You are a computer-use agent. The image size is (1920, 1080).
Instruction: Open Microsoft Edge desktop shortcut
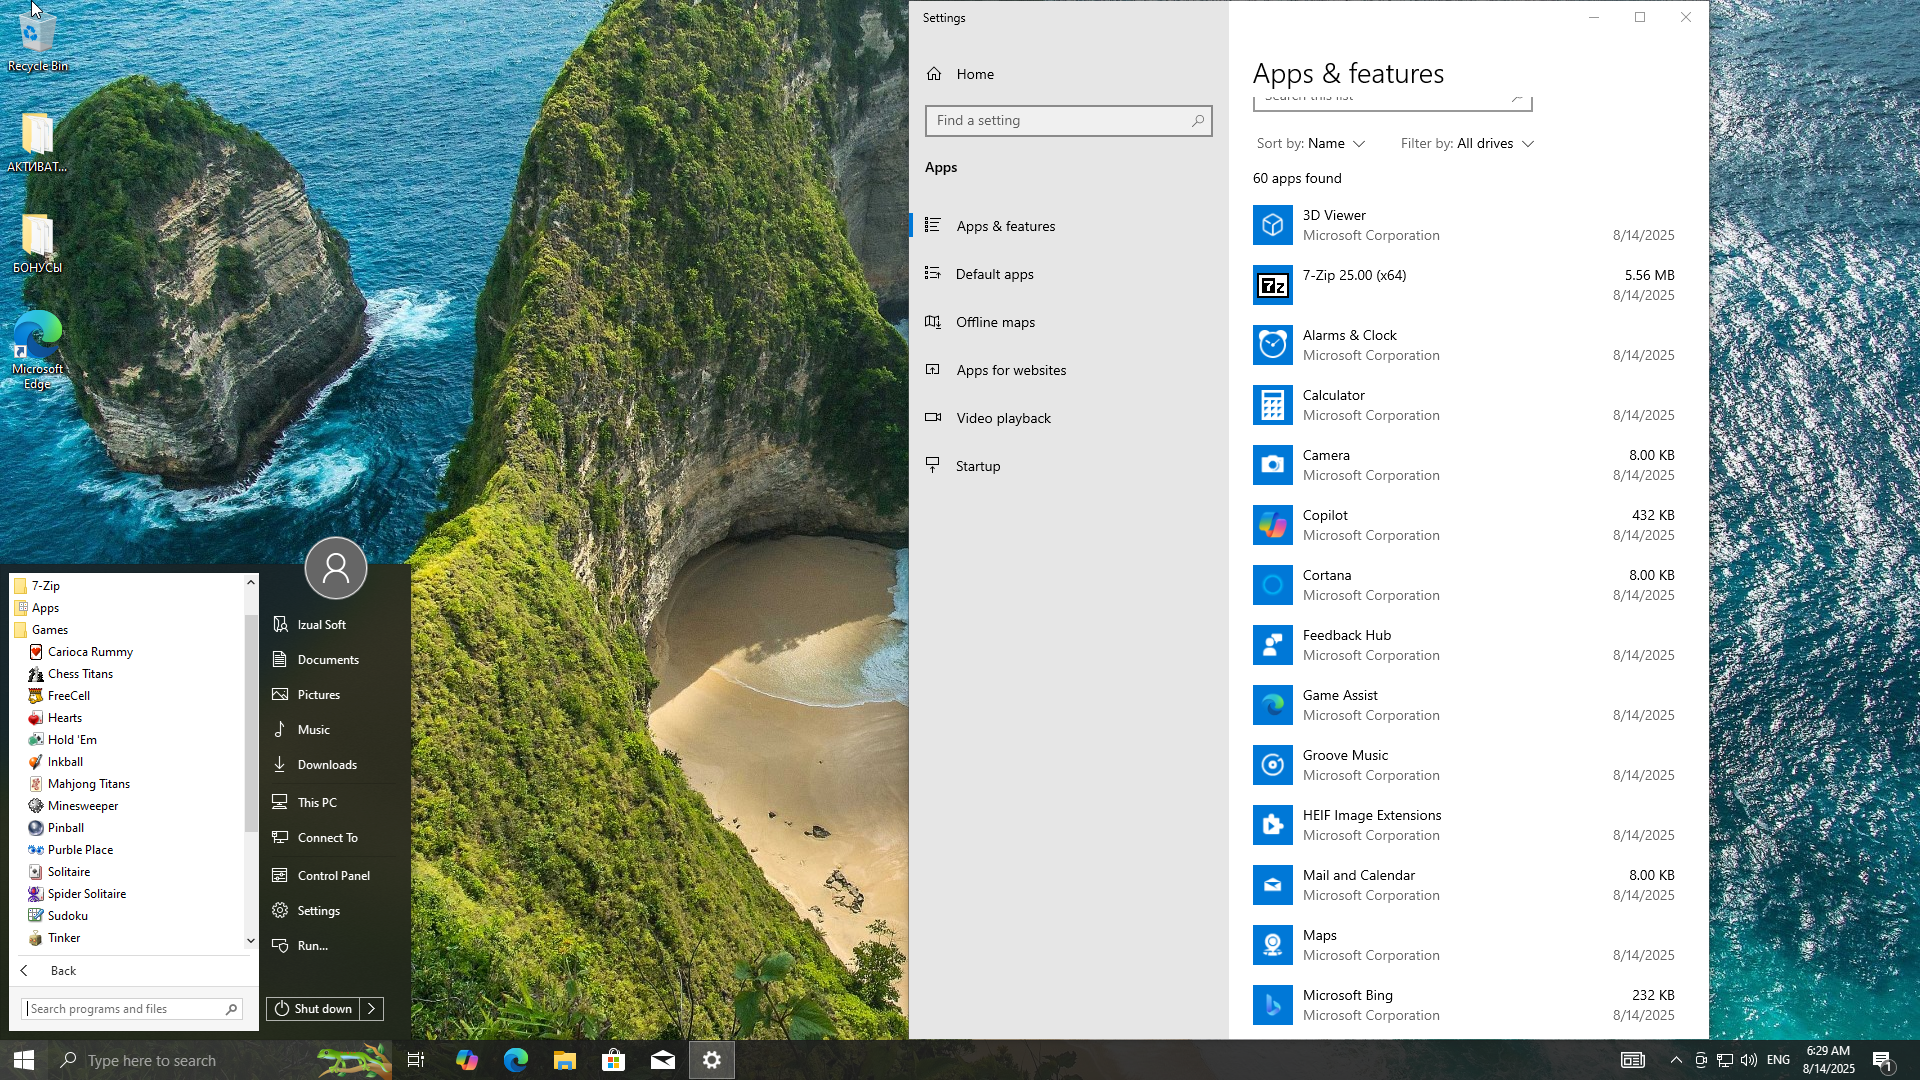pos(38,350)
